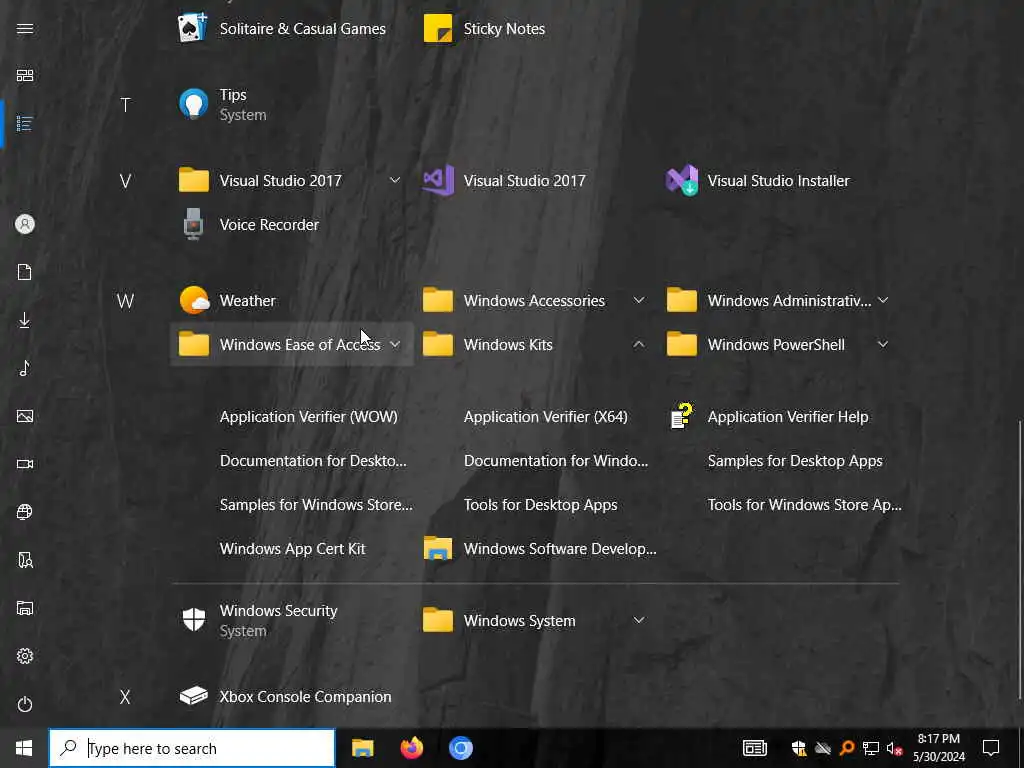Click the muted volume tray icon
The width and height of the screenshot is (1024, 768).
click(x=894, y=748)
